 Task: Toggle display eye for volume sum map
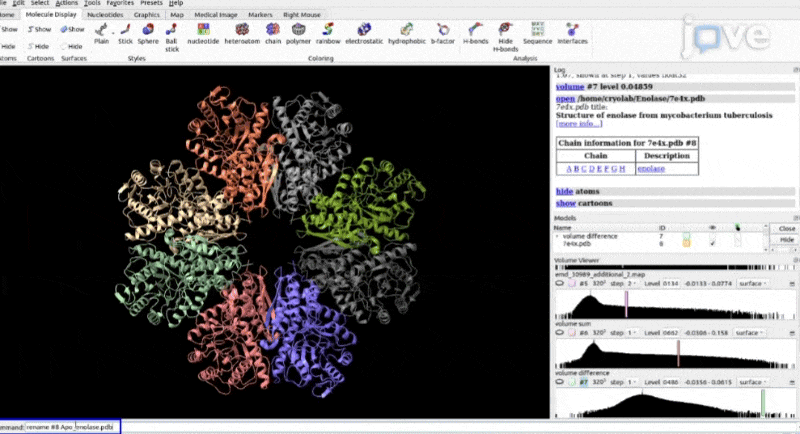click(x=559, y=331)
